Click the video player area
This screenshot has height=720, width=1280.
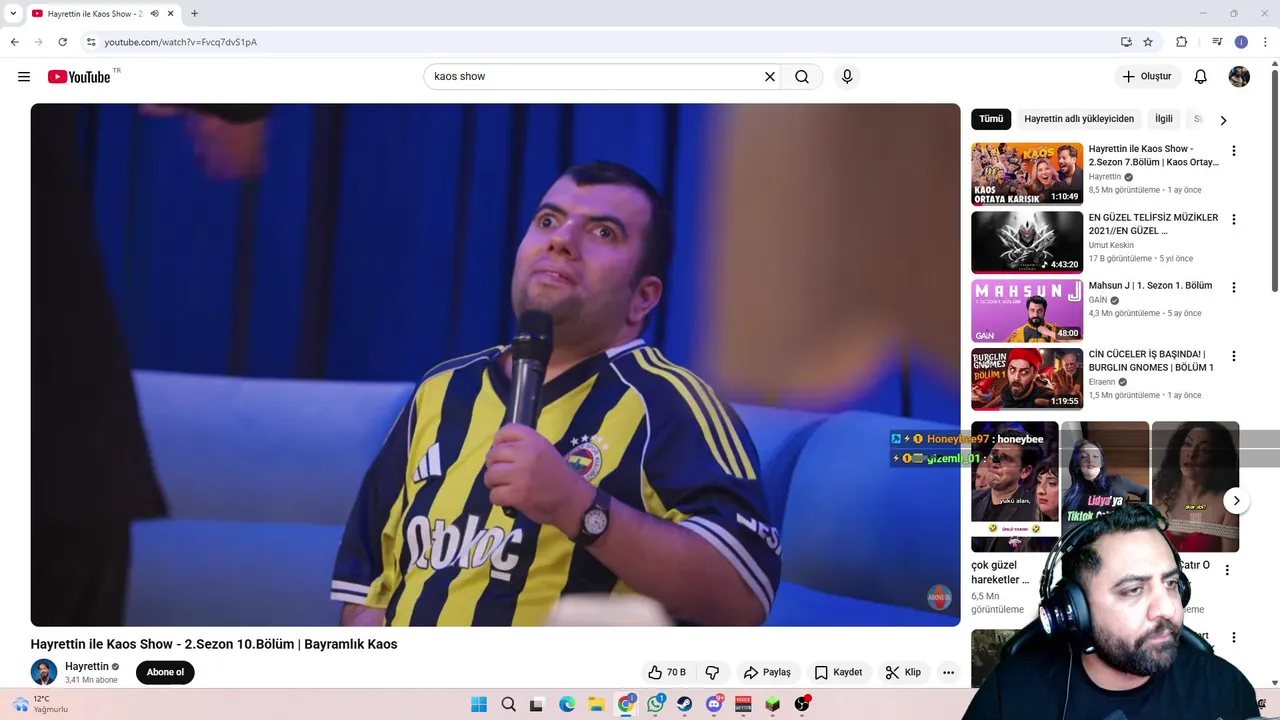point(495,365)
